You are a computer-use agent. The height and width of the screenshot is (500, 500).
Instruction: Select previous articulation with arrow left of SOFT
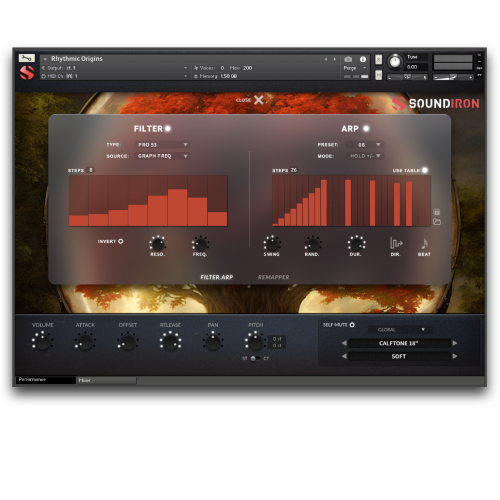pyautogui.click(x=344, y=356)
